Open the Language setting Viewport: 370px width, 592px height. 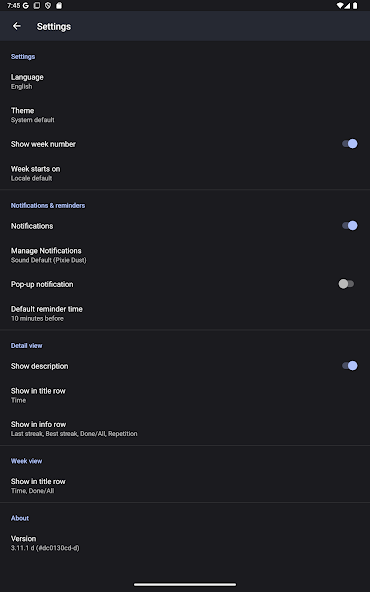tap(185, 82)
